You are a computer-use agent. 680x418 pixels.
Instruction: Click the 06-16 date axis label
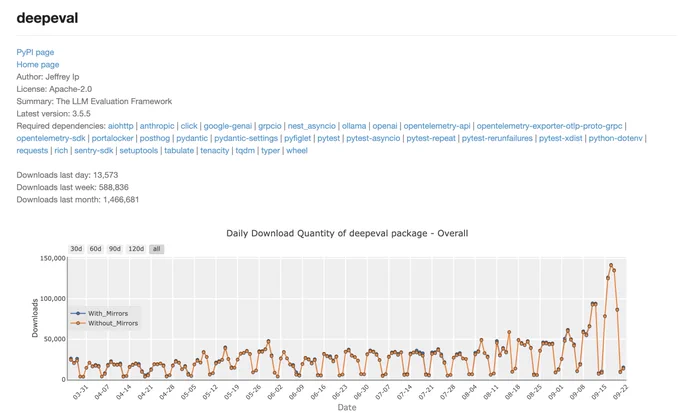point(318,392)
